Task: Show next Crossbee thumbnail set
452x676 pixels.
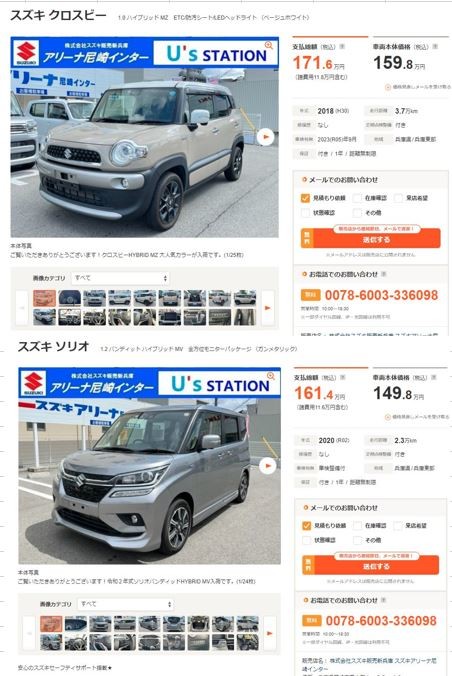Action: [267, 308]
